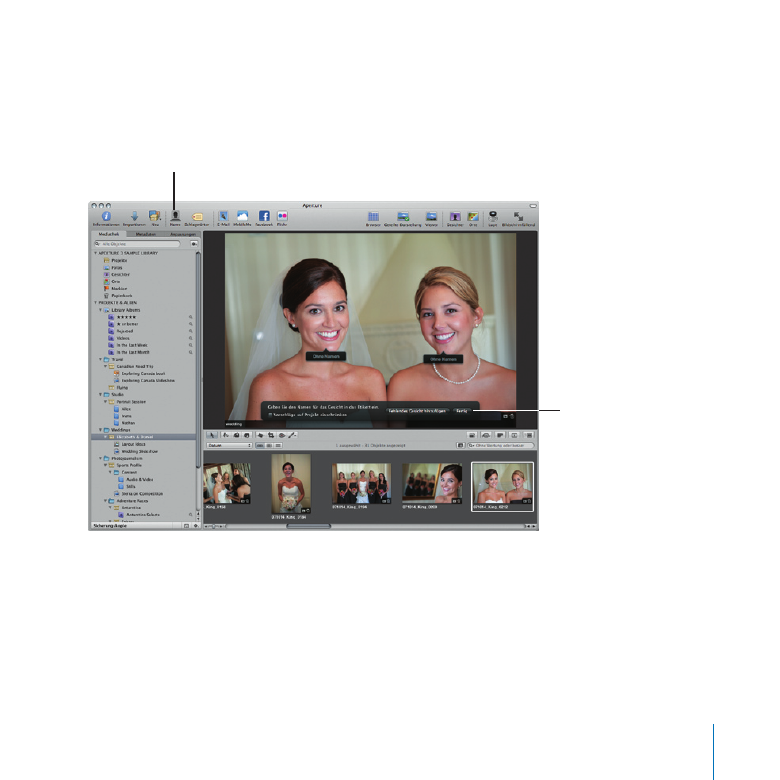Click the Alle Objekte search field
The width and height of the screenshot is (780, 780).
click(137, 244)
